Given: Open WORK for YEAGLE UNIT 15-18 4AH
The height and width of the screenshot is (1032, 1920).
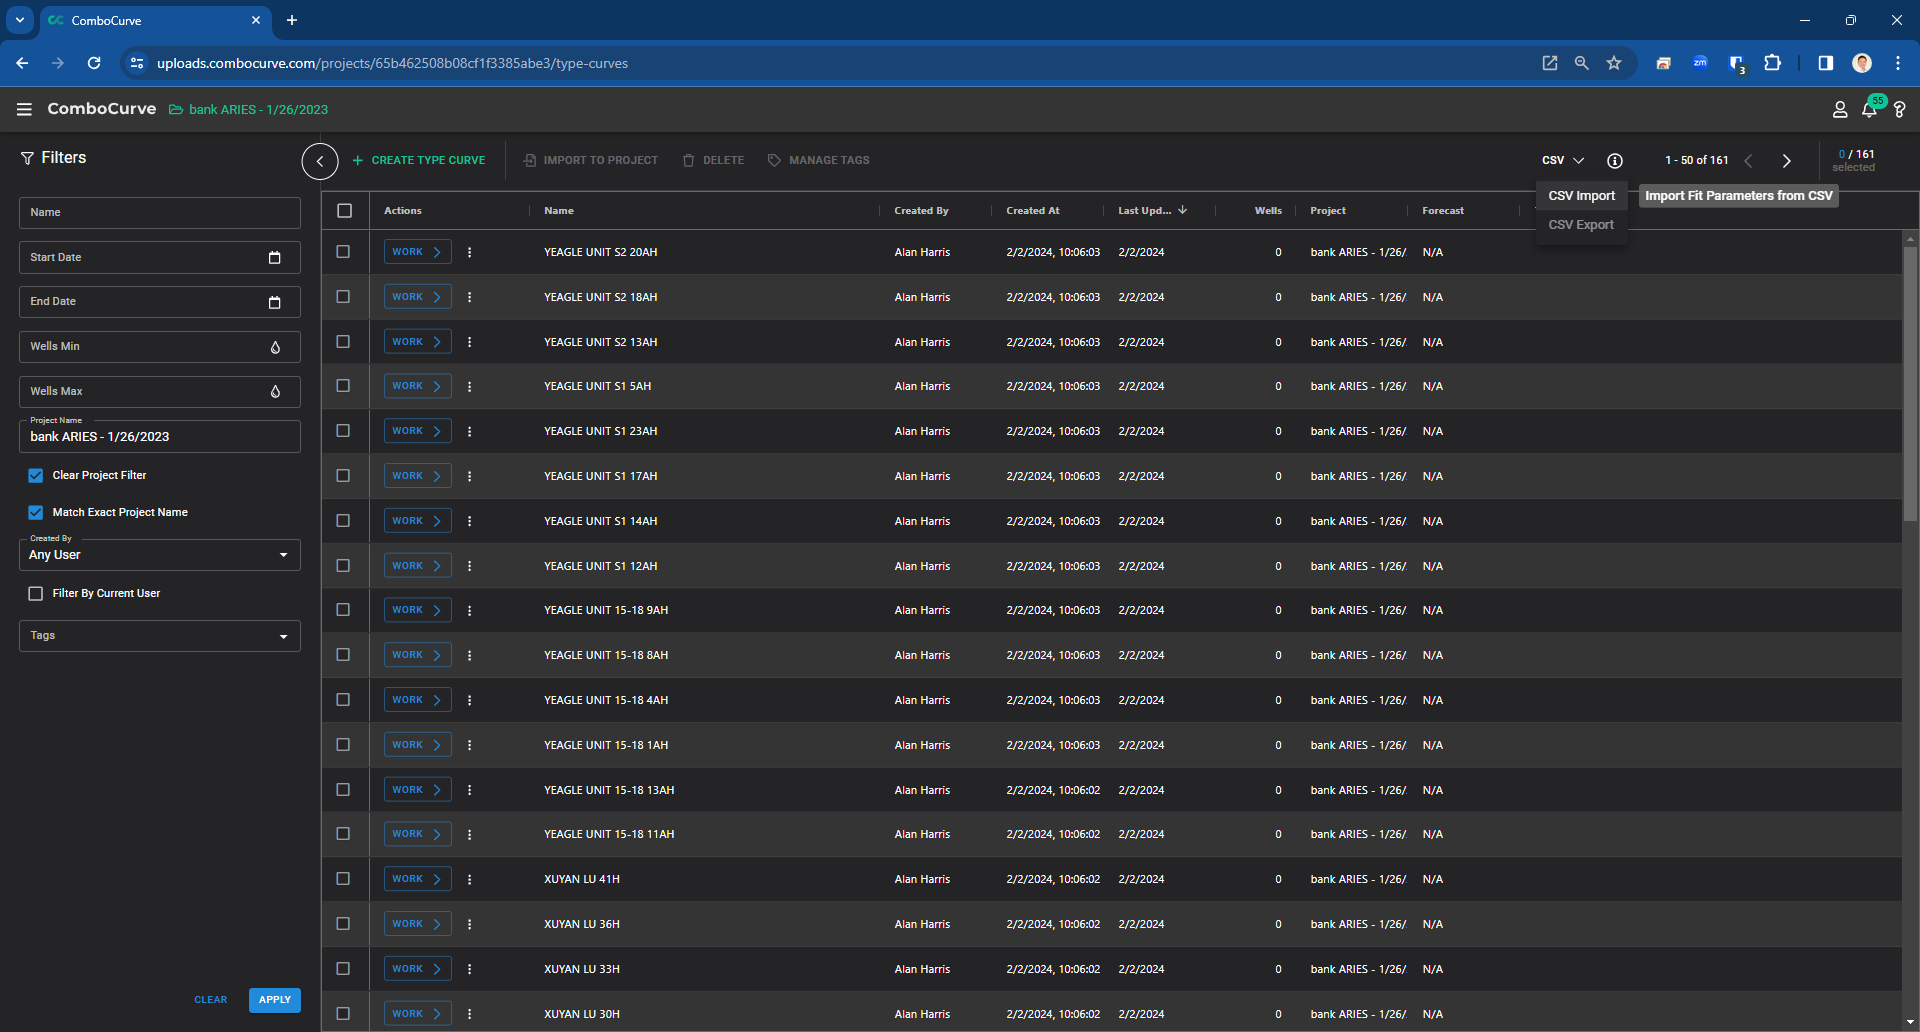Looking at the screenshot, I should coord(417,700).
